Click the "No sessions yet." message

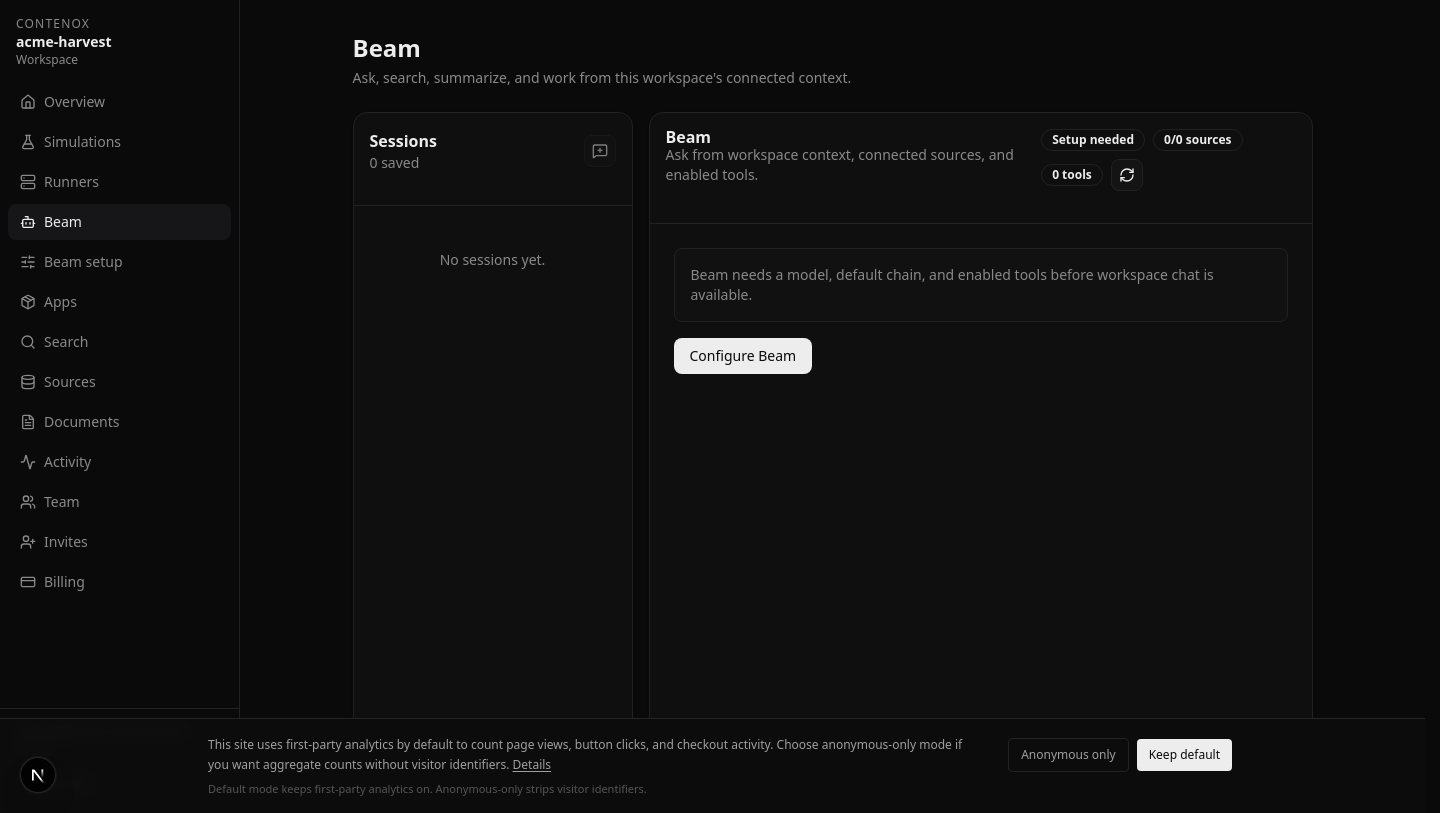tap(492, 260)
